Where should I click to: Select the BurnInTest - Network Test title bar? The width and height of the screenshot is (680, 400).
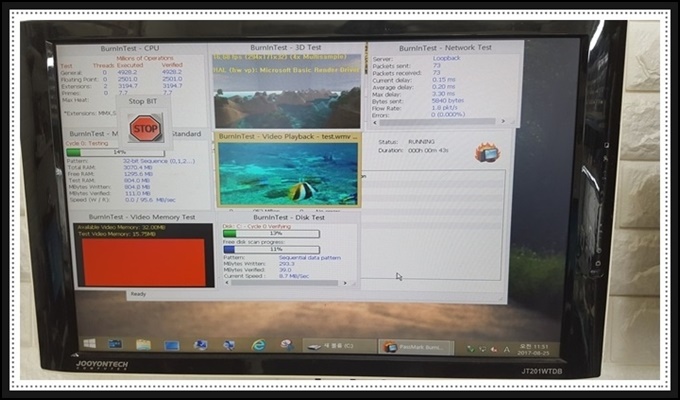(x=445, y=48)
